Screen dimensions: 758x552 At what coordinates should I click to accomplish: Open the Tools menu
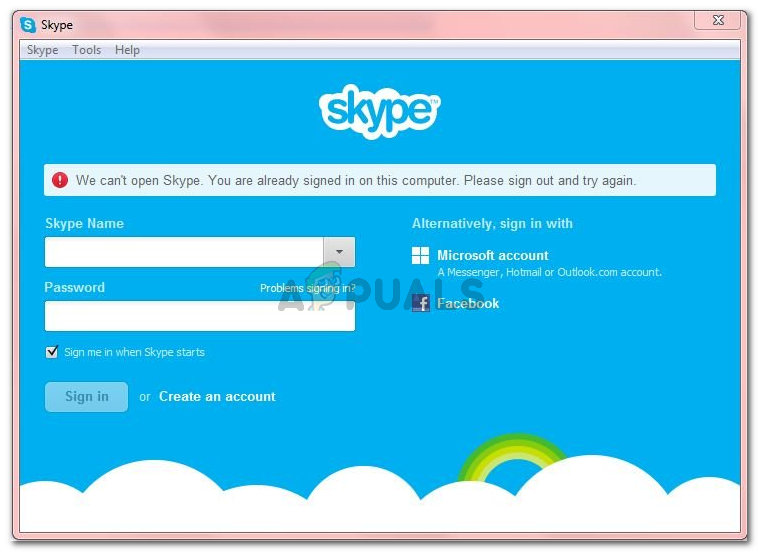tap(87, 50)
